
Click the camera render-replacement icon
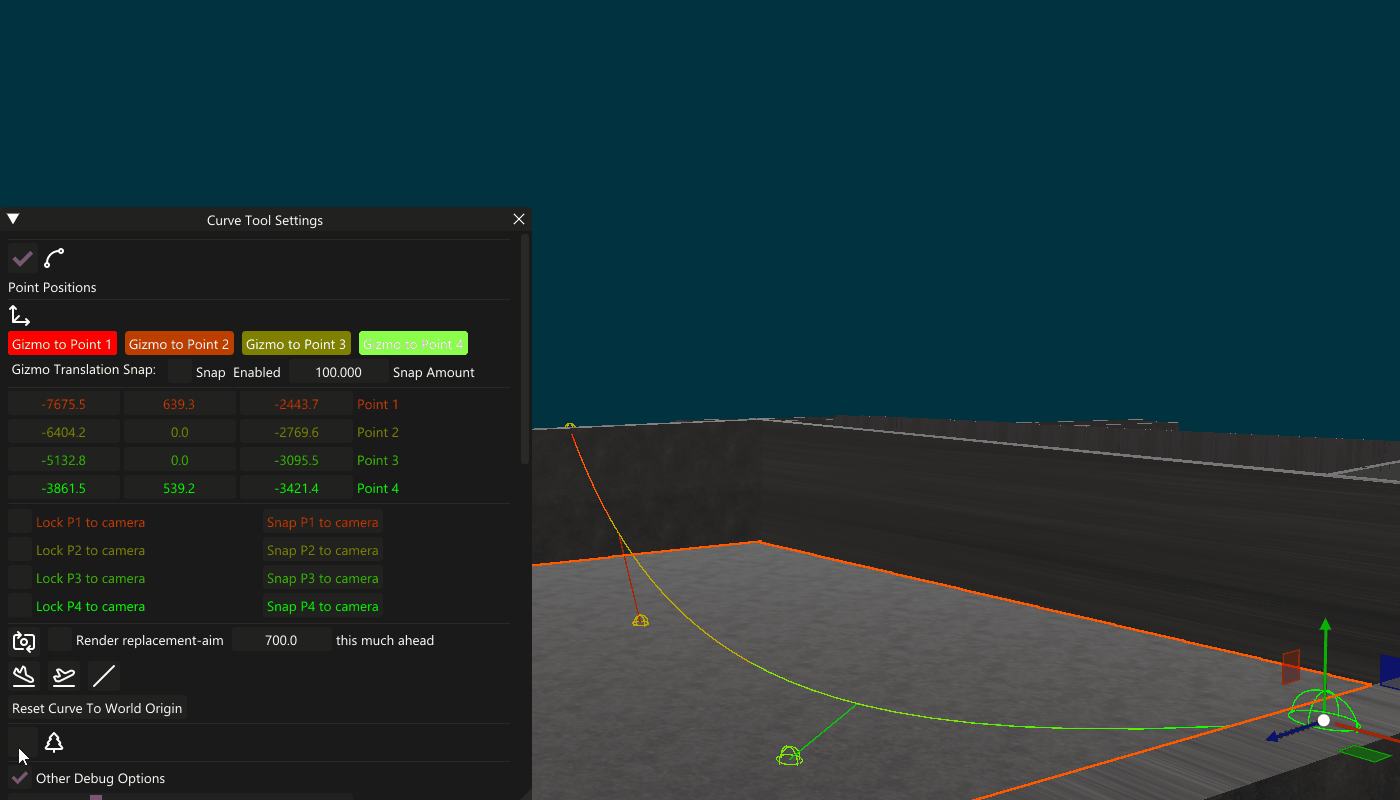coord(24,640)
